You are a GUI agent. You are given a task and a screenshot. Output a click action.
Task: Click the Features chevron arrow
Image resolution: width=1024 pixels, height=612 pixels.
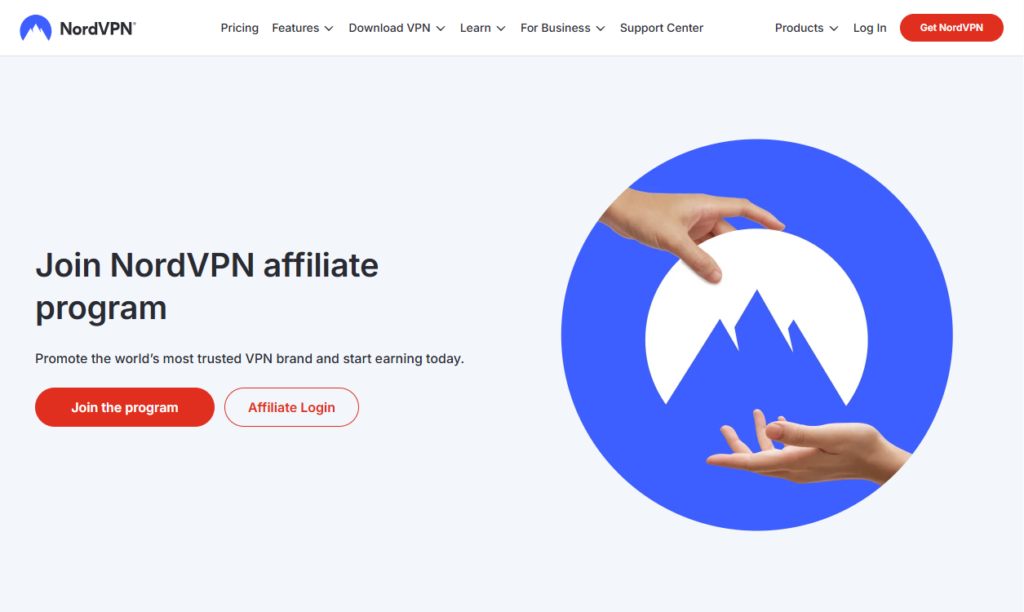pos(329,29)
